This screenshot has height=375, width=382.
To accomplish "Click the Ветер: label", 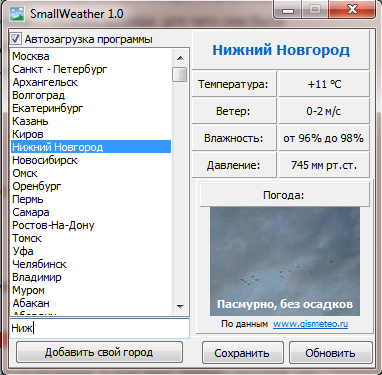I will [234, 111].
